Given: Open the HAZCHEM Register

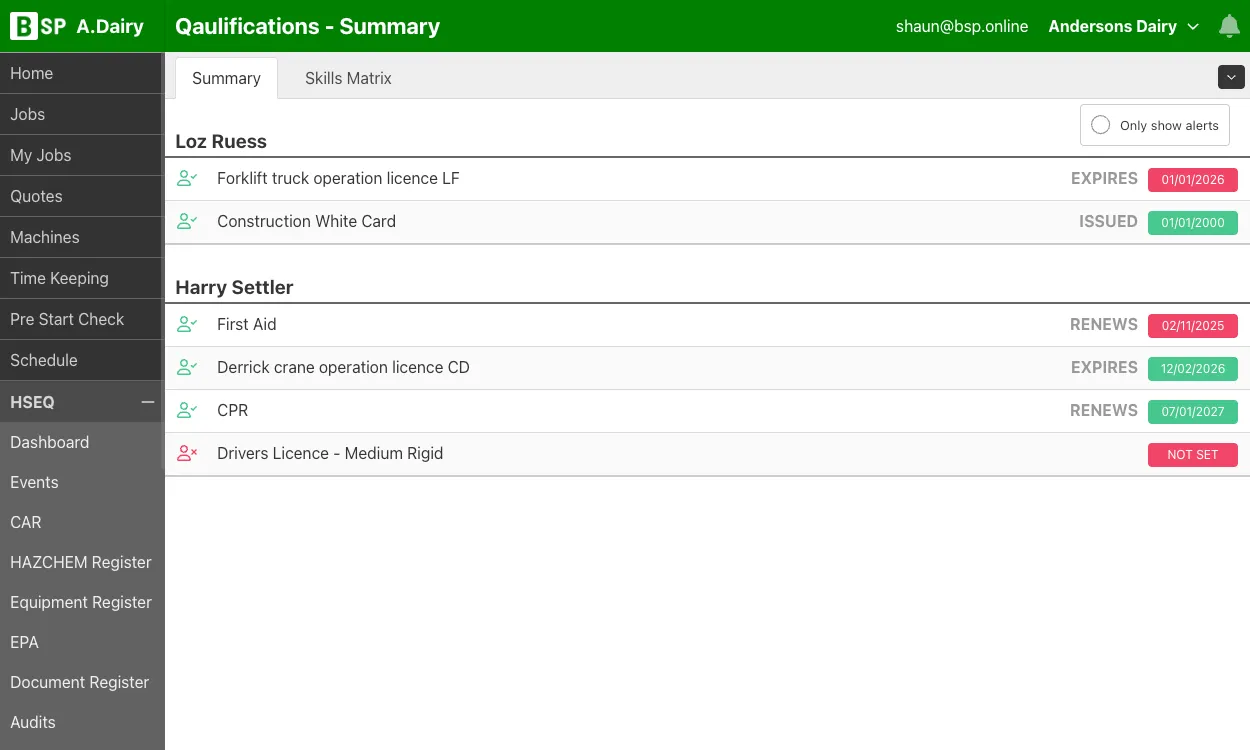Looking at the screenshot, I should coord(82,562).
